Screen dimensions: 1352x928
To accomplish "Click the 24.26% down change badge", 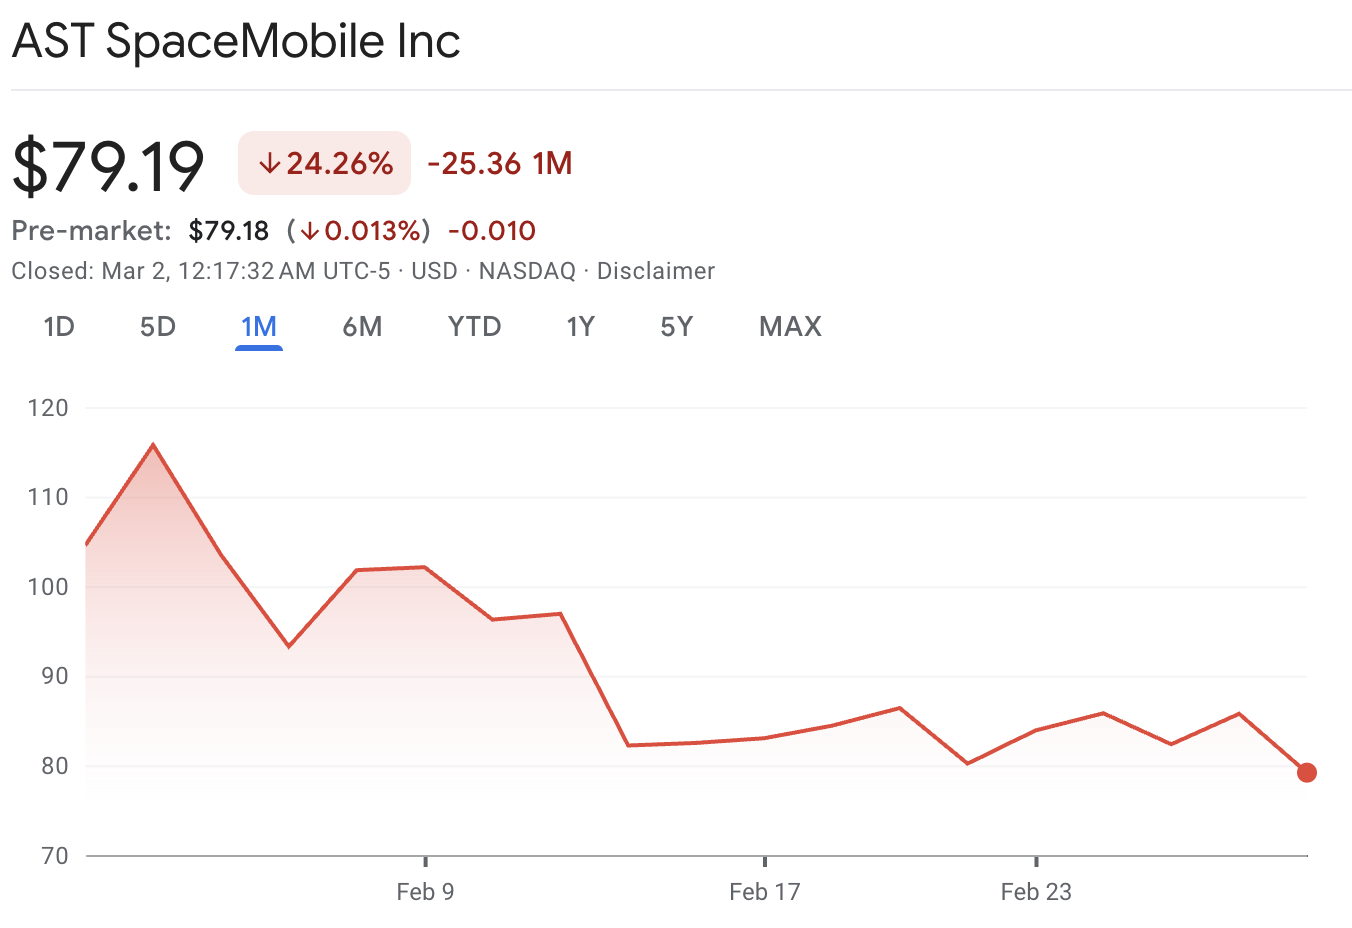I will coord(325,163).
